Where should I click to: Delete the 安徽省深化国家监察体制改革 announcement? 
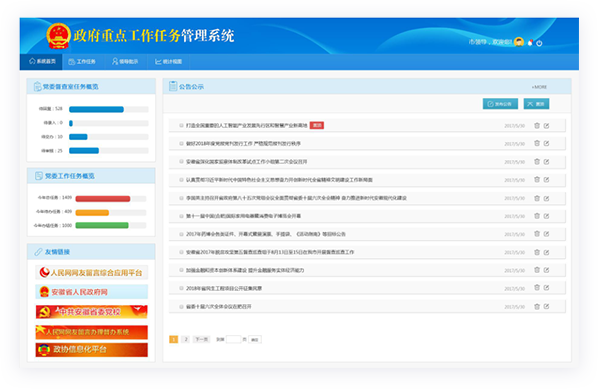click(x=537, y=162)
